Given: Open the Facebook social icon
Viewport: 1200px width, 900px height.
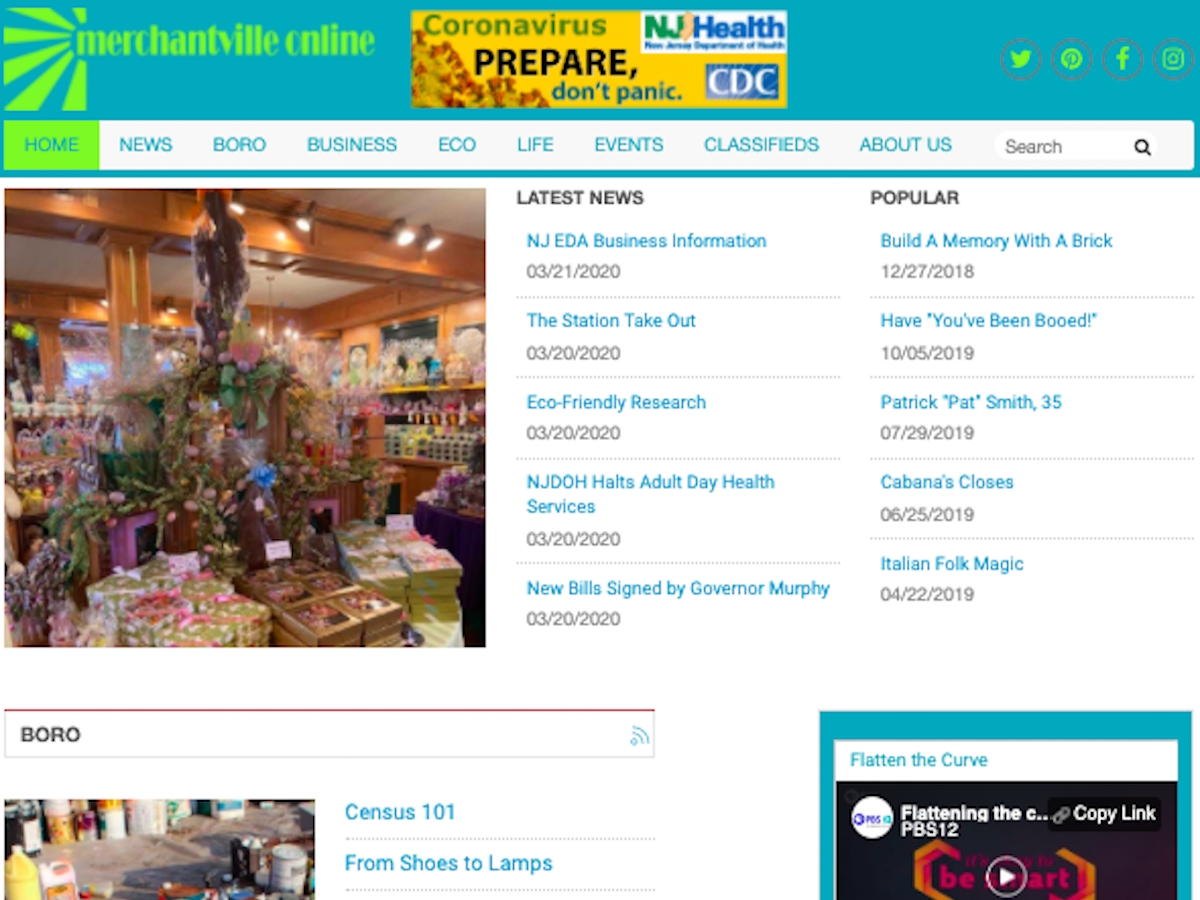Looking at the screenshot, I should (x=1122, y=59).
